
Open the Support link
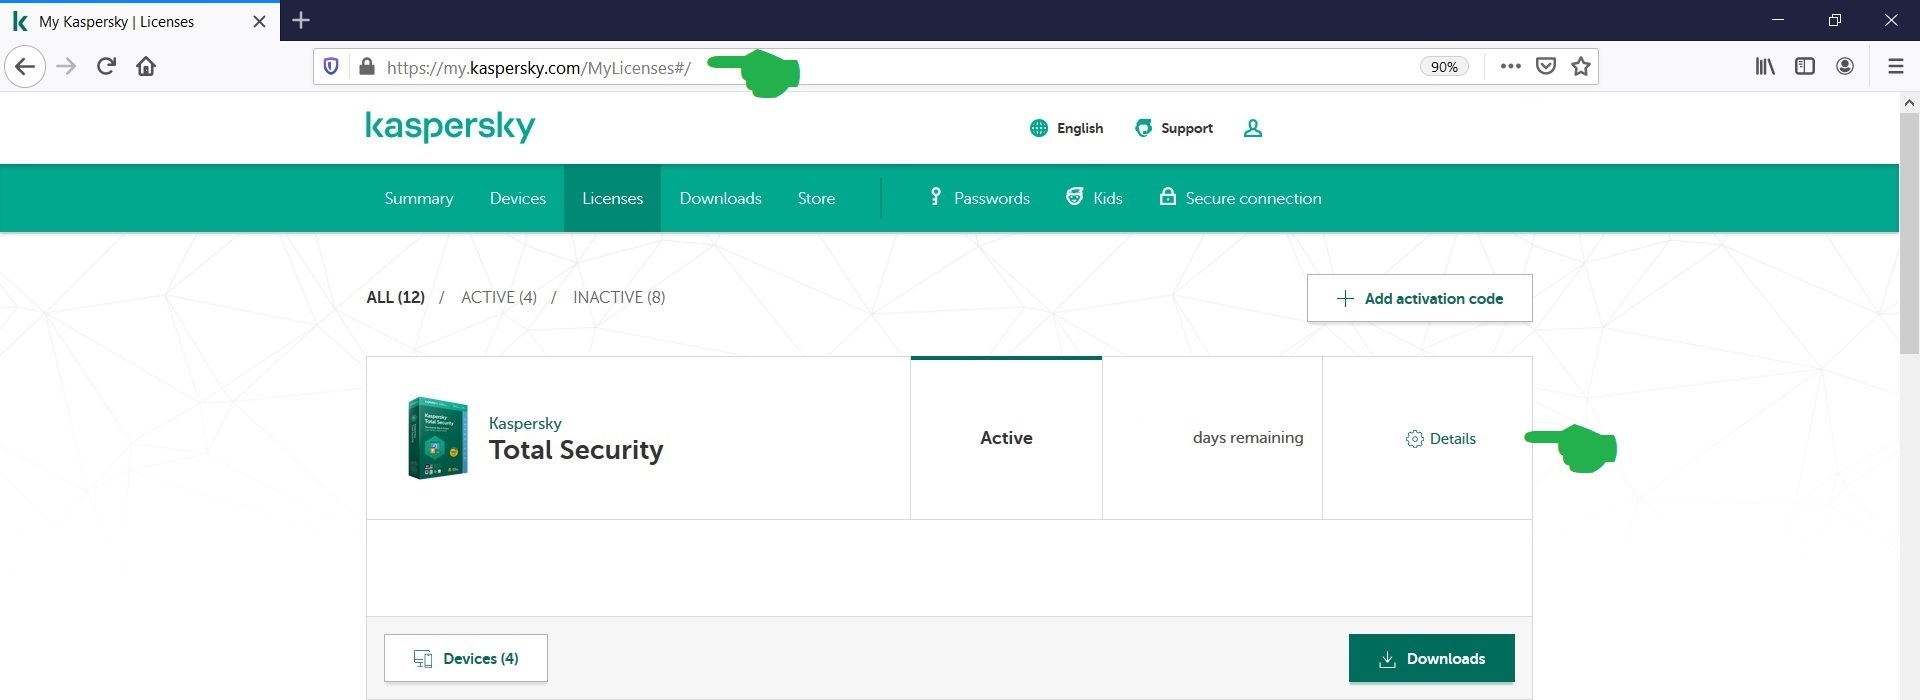(x=1174, y=128)
